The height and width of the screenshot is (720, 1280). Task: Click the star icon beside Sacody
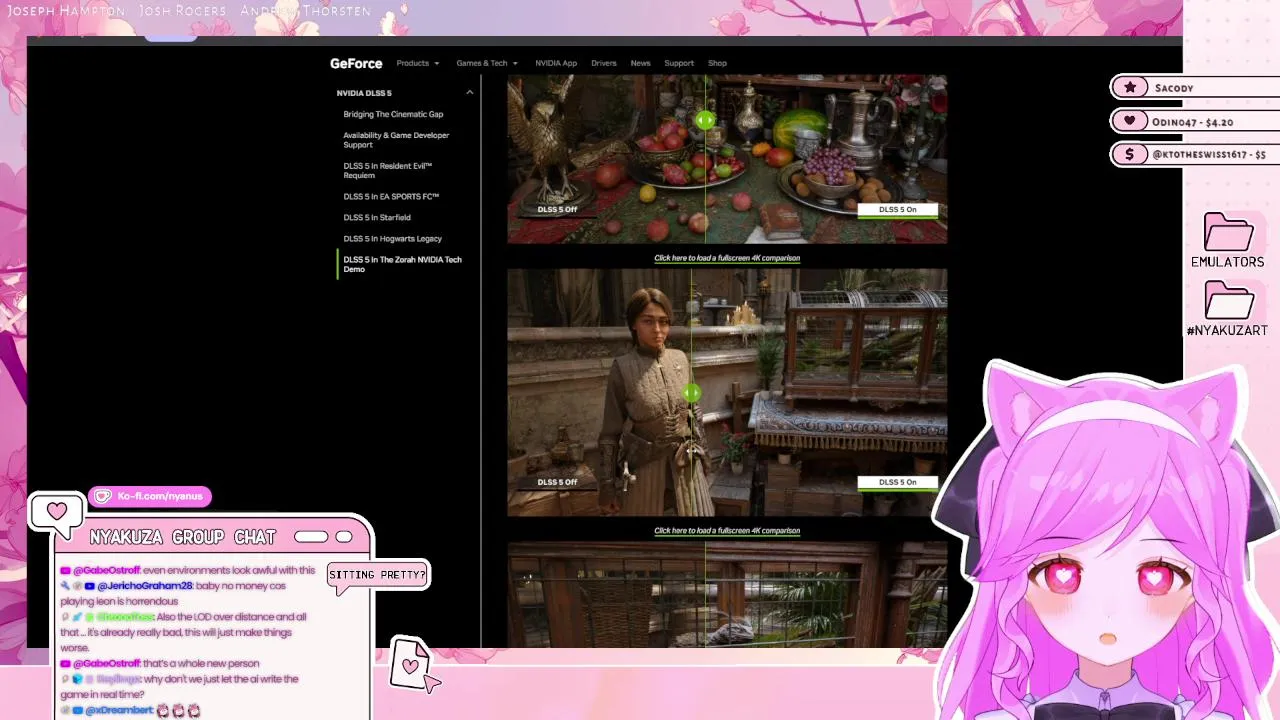(x=1130, y=88)
